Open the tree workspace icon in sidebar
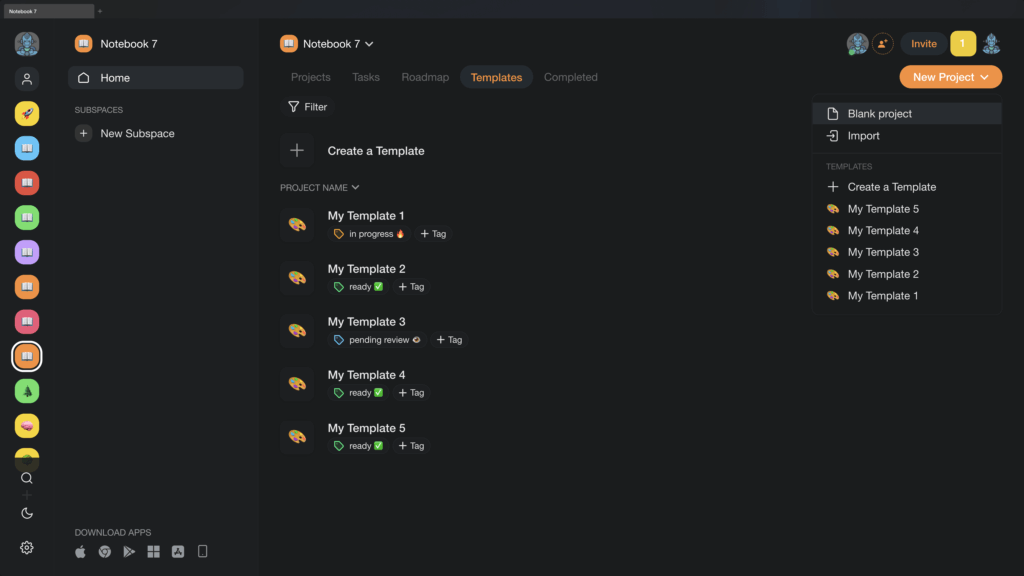The width and height of the screenshot is (1024, 576). tap(27, 391)
